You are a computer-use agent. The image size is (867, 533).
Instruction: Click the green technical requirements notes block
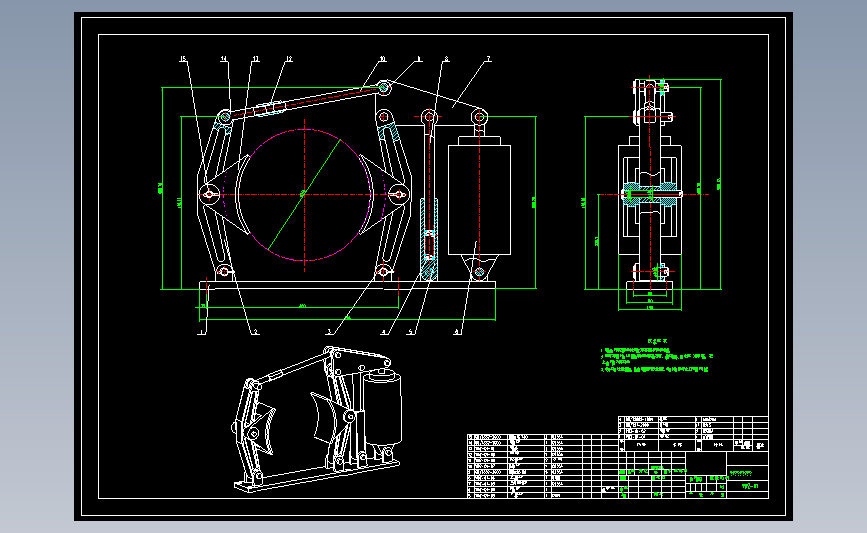(656, 357)
